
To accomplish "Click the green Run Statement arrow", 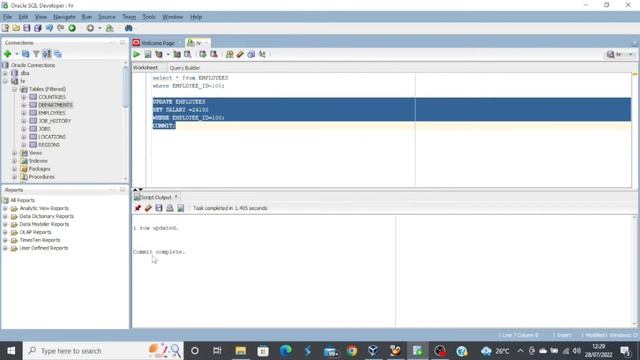I will (x=137, y=54).
